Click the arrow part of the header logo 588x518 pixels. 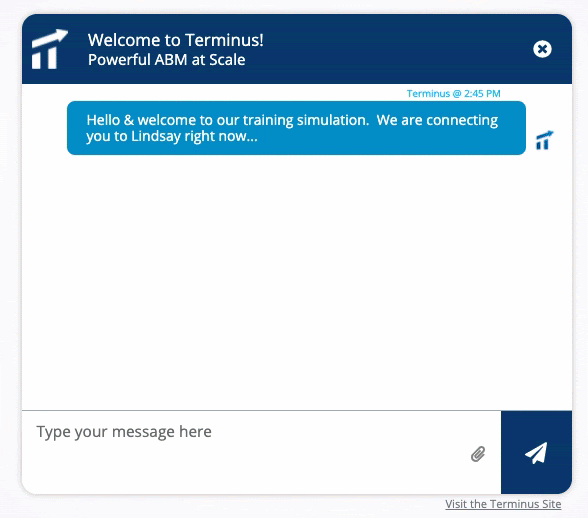(x=50, y=38)
